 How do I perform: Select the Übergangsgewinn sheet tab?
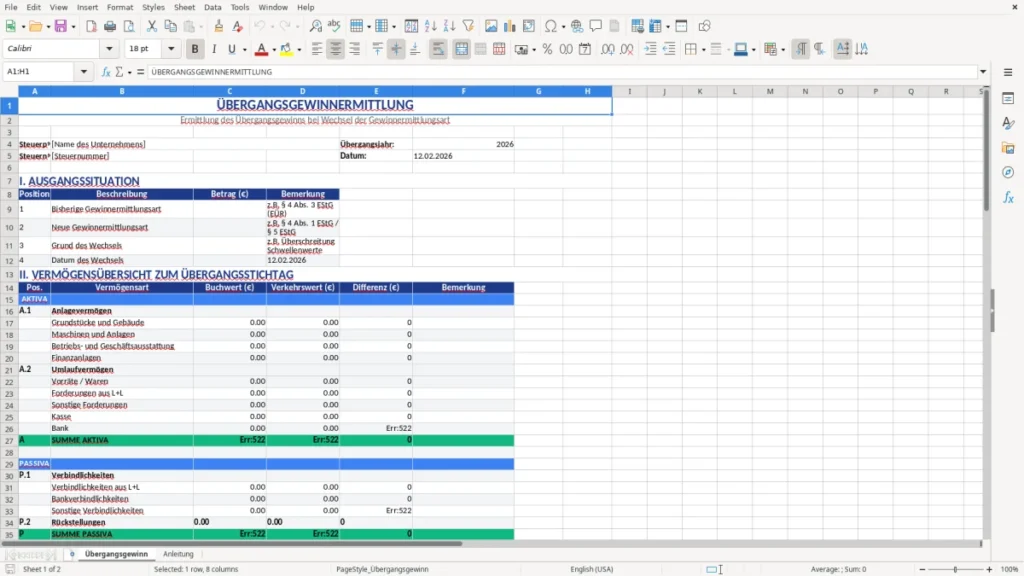tap(116, 554)
